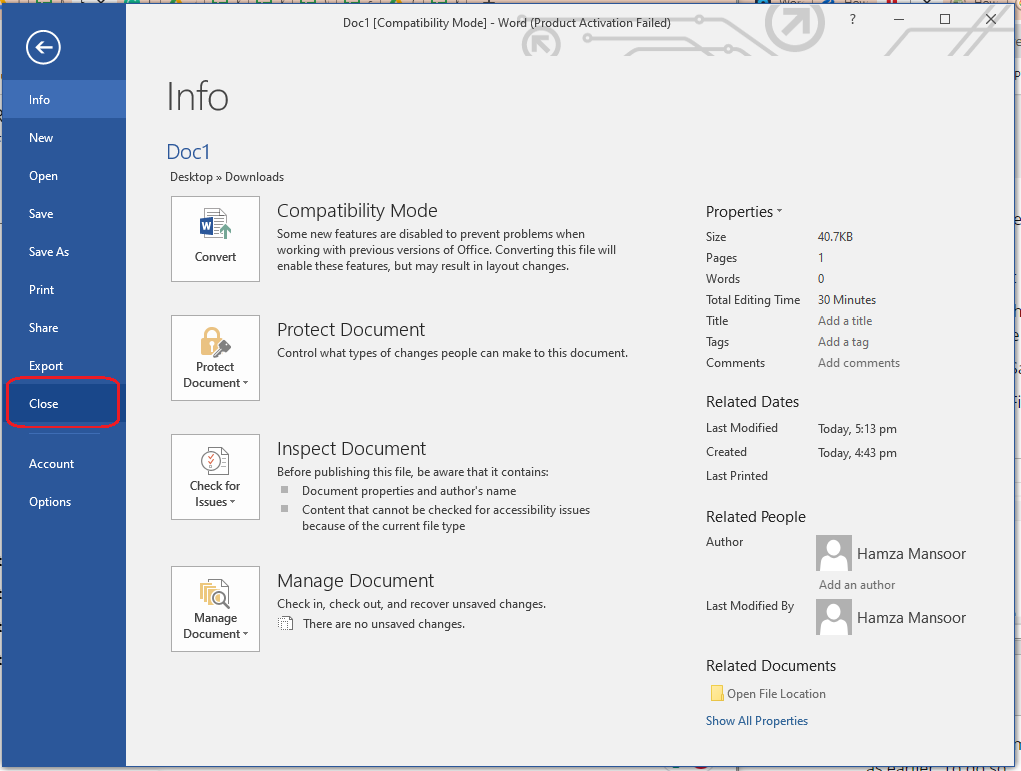
Task: Open the Check for Issues dropdown button
Action: (216, 477)
